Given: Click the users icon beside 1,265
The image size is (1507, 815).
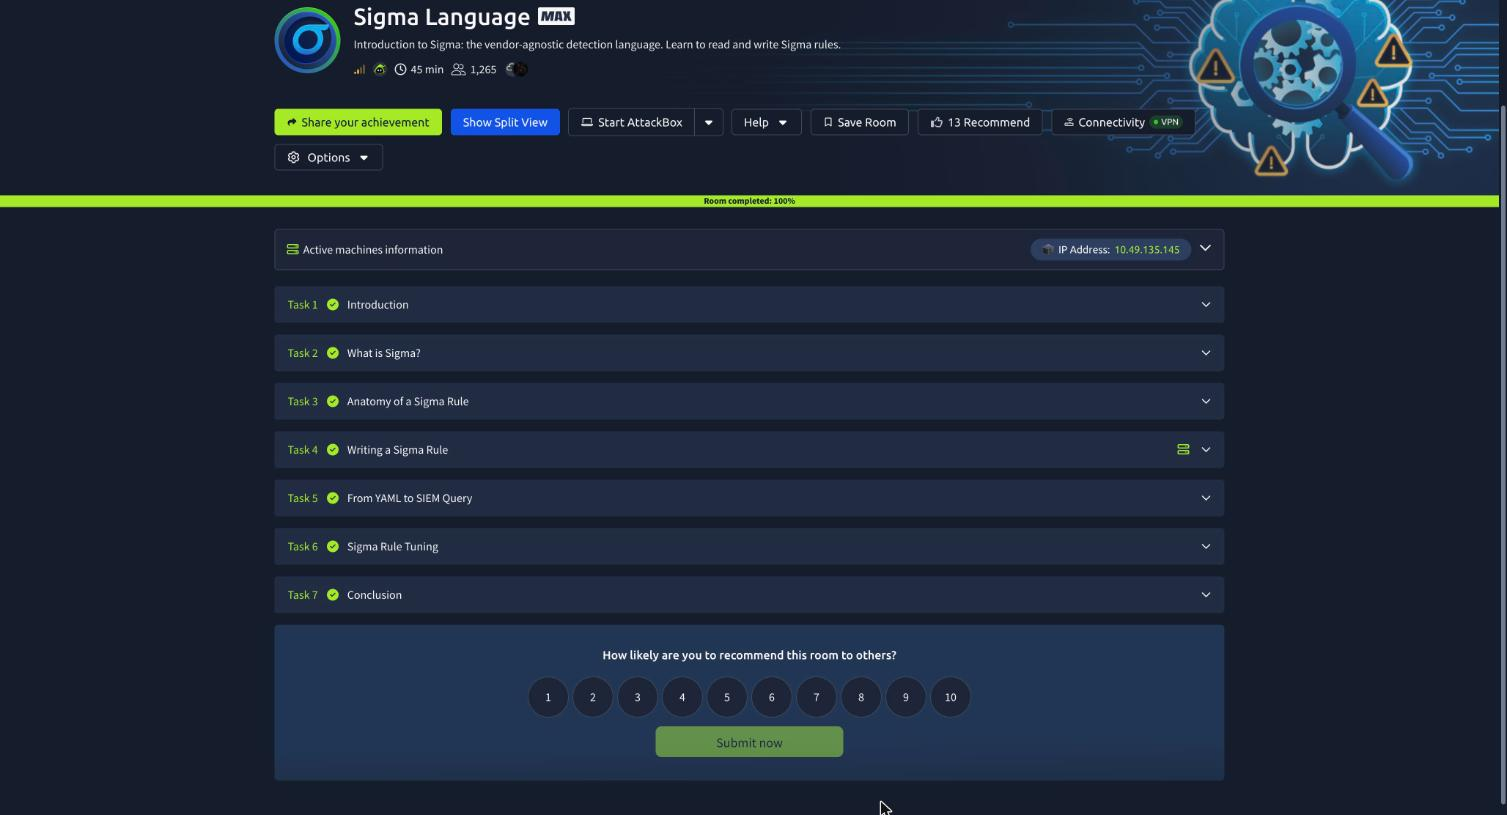Looking at the screenshot, I should [x=458, y=69].
